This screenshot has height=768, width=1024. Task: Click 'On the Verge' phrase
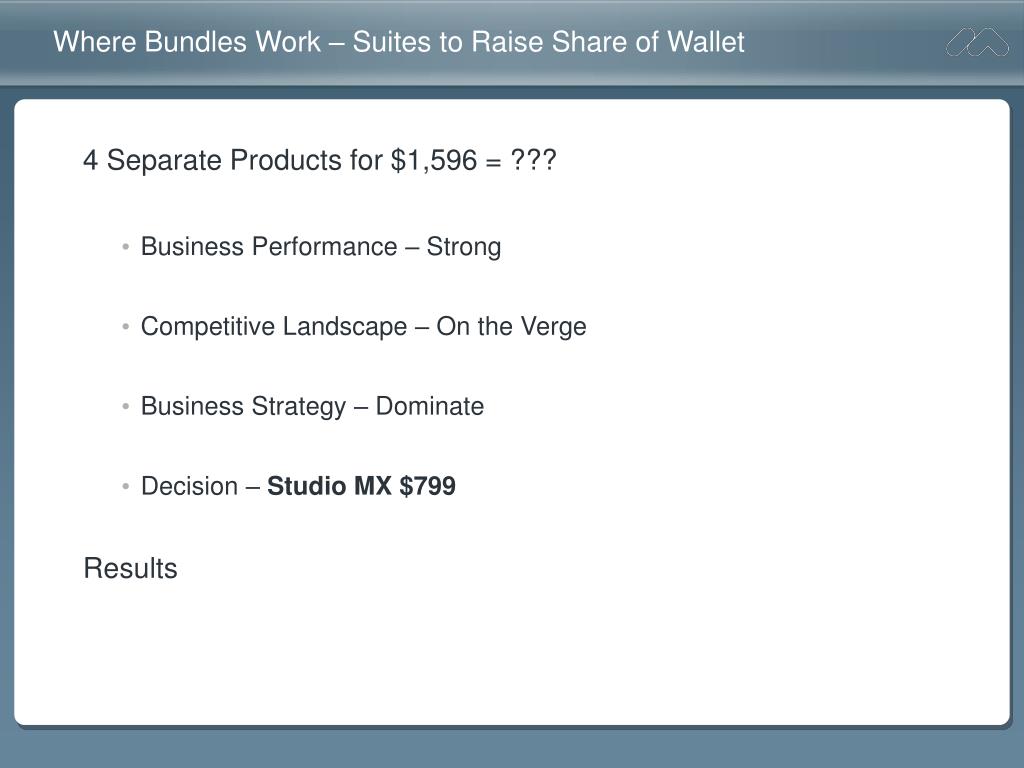tap(511, 327)
